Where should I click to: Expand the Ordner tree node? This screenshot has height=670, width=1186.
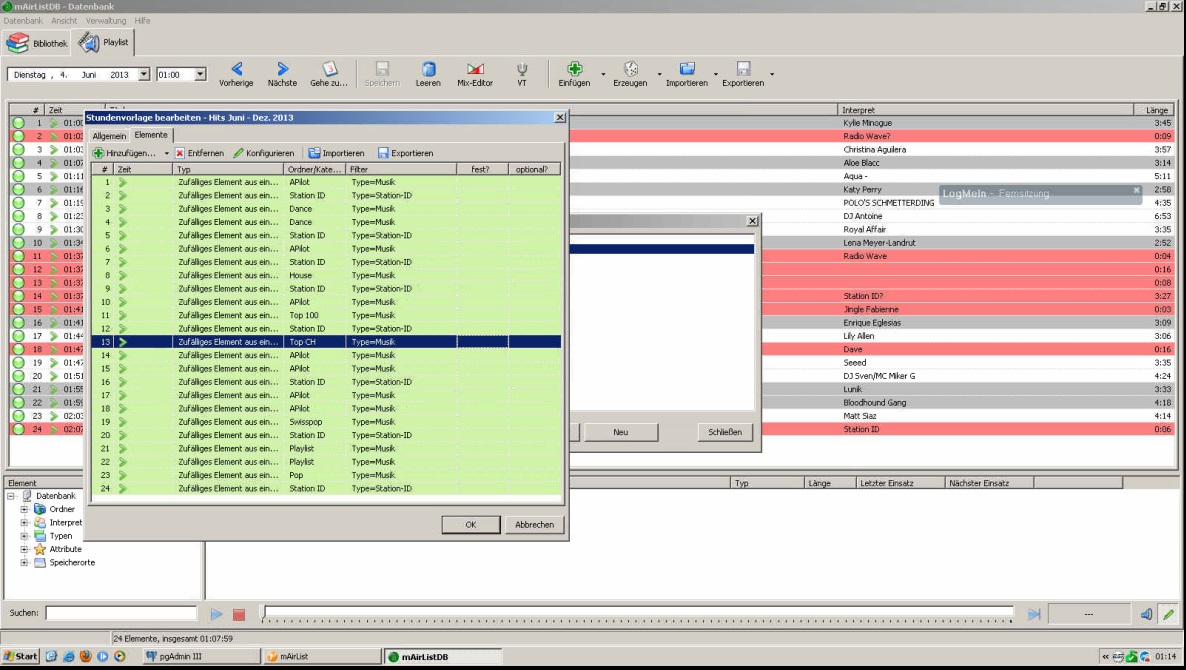pyautogui.click(x=25, y=509)
